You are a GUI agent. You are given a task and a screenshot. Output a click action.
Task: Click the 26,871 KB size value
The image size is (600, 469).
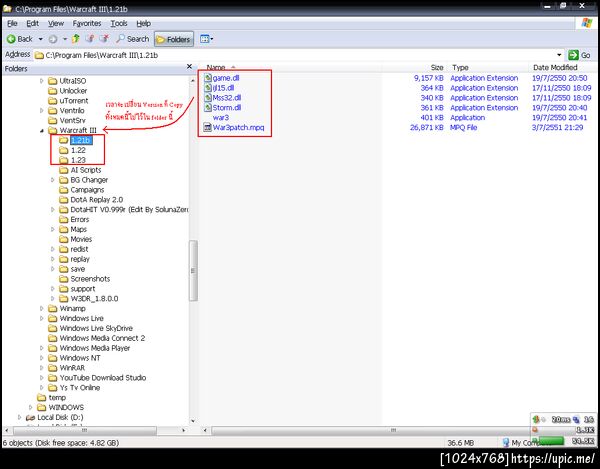[x=426, y=128]
